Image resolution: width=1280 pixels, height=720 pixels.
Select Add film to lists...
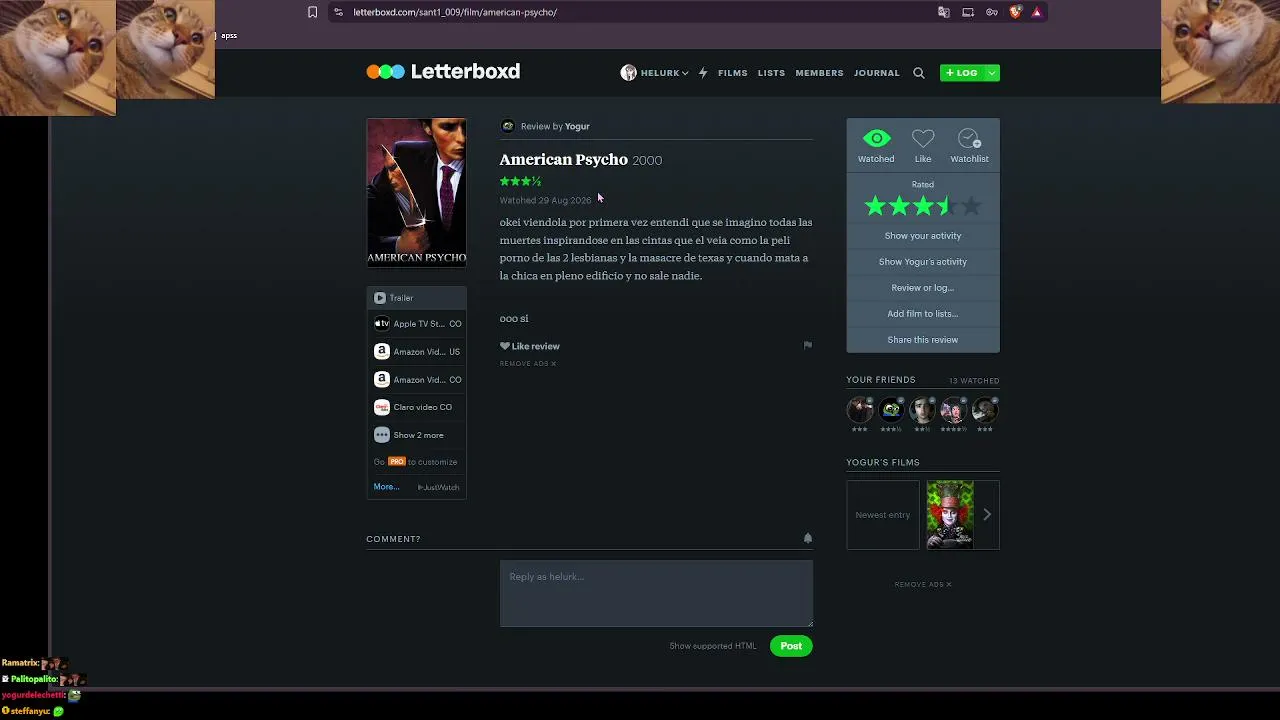(923, 314)
